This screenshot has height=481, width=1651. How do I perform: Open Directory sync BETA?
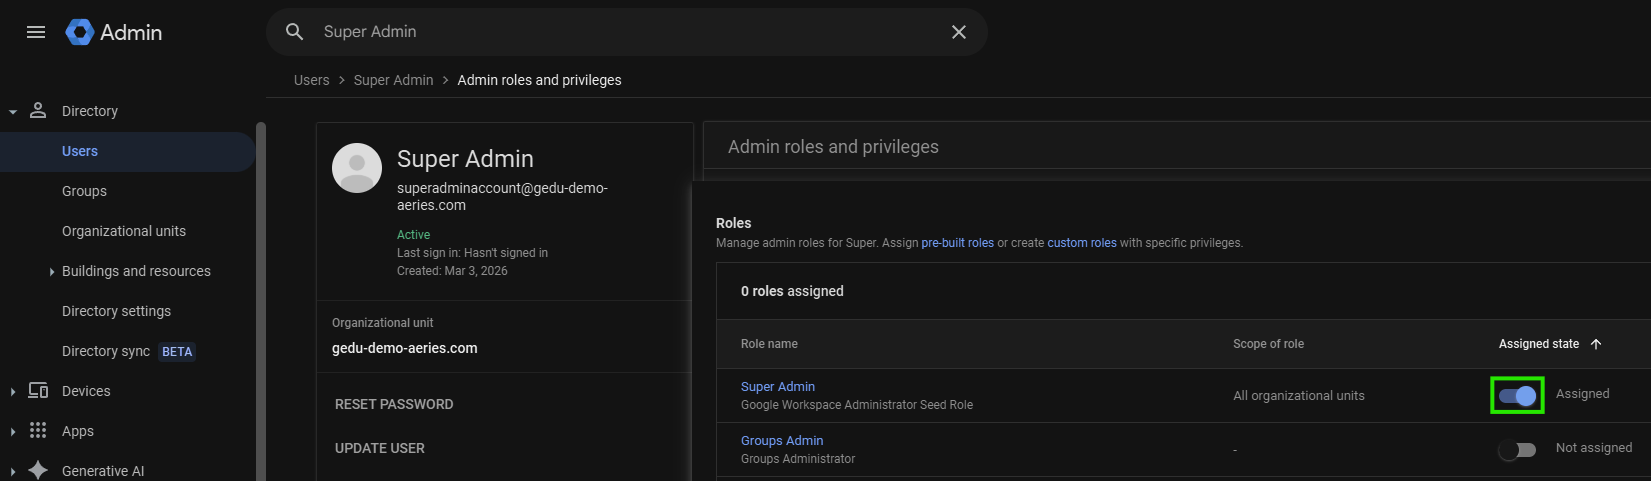pyautogui.click(x=128, y=351)
